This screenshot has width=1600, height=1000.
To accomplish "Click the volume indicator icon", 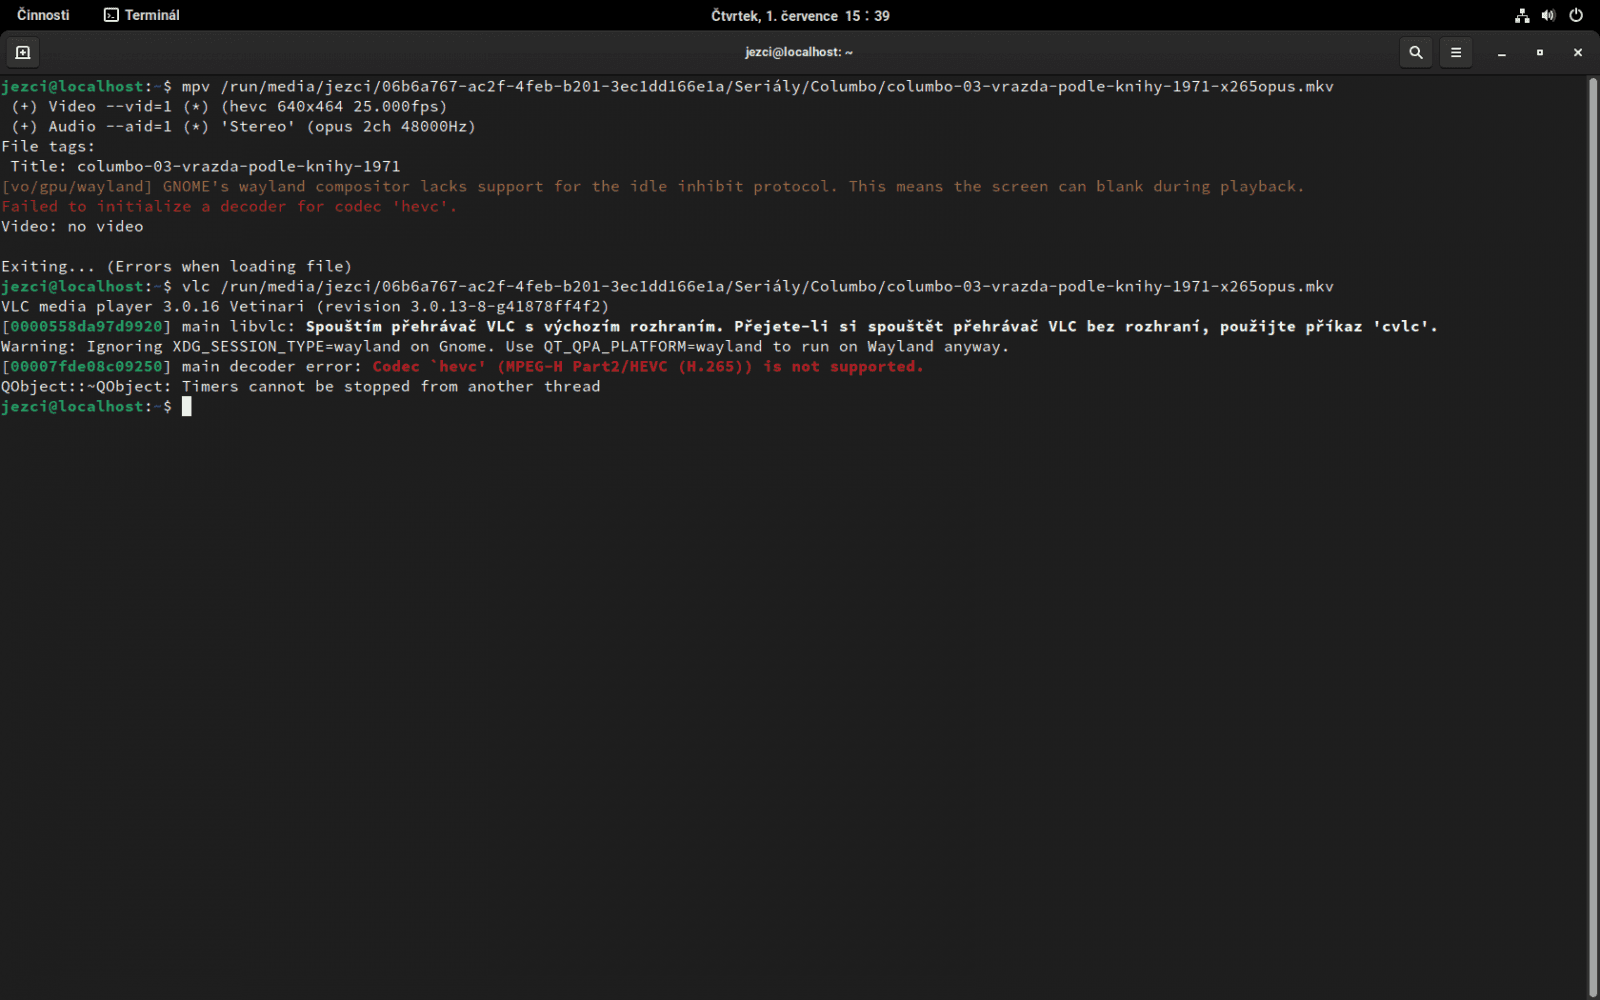I will click(x=1548, y=15).
